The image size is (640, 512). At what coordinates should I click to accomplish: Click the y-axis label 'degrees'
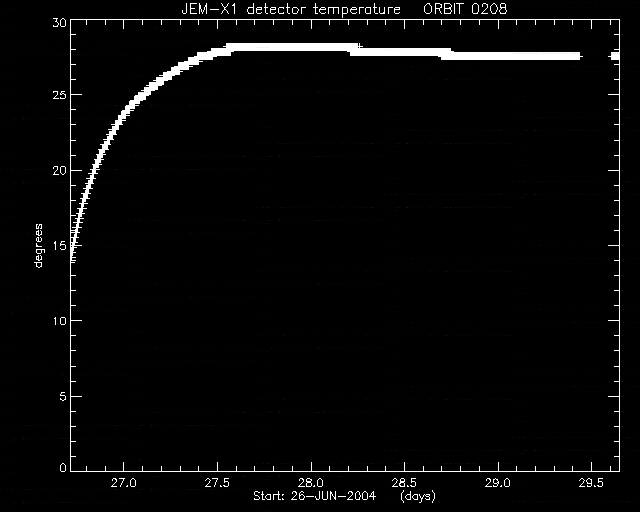point(38,245)
